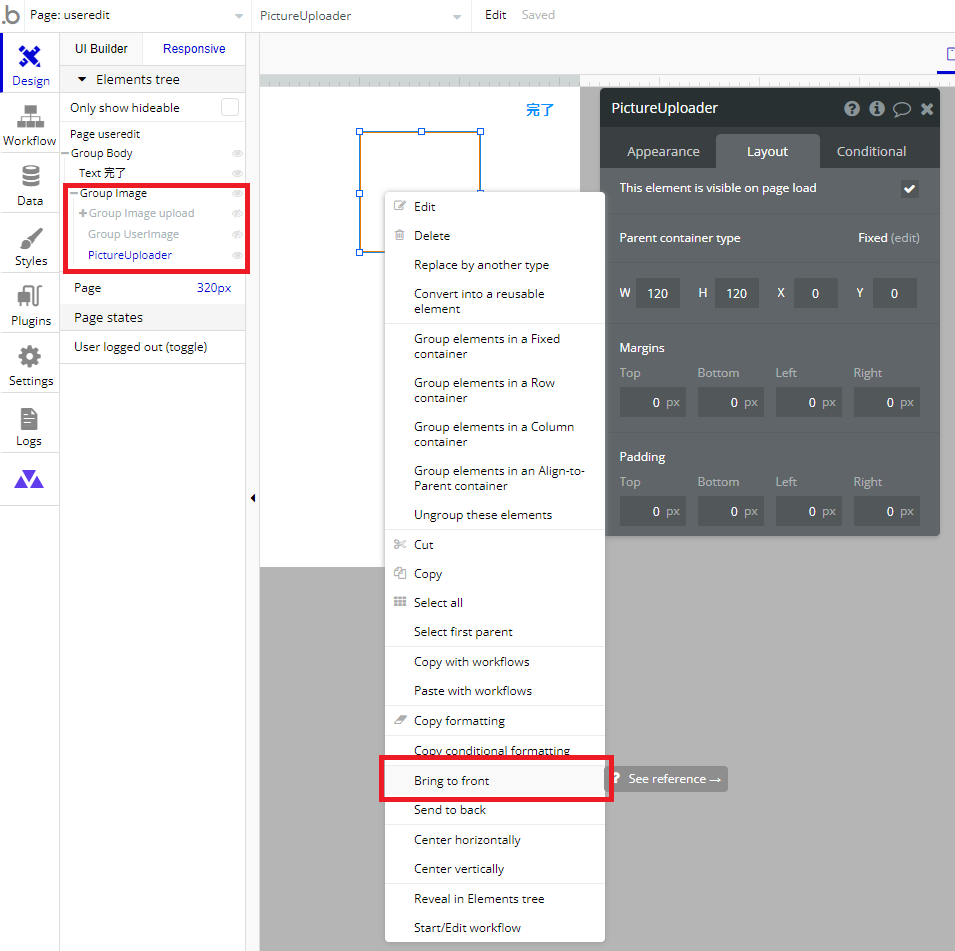
Task: Click the Bubble logo icon
Action: pos(12,15)
